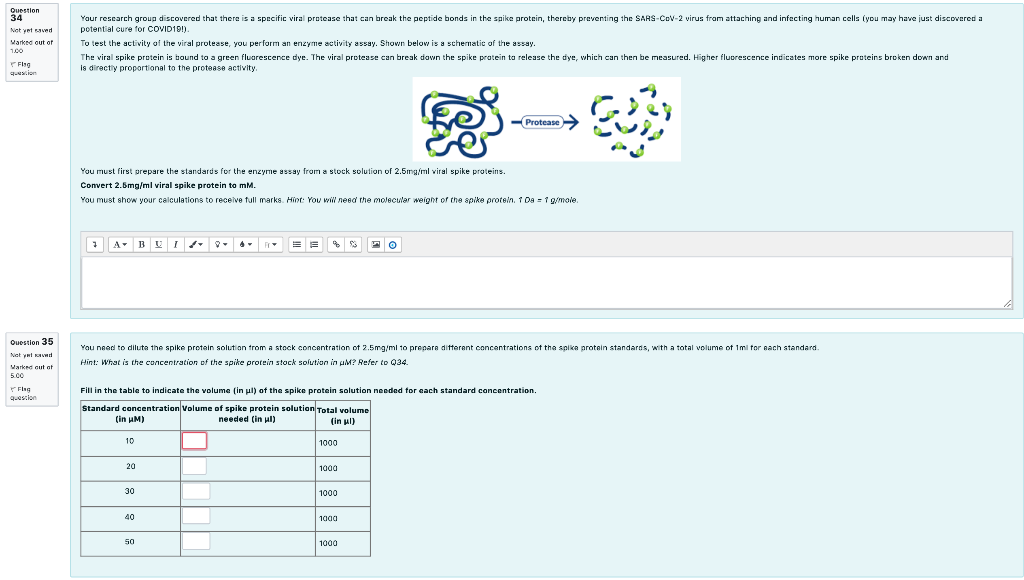Click the hint text referring to Q34

coord(244,362)
